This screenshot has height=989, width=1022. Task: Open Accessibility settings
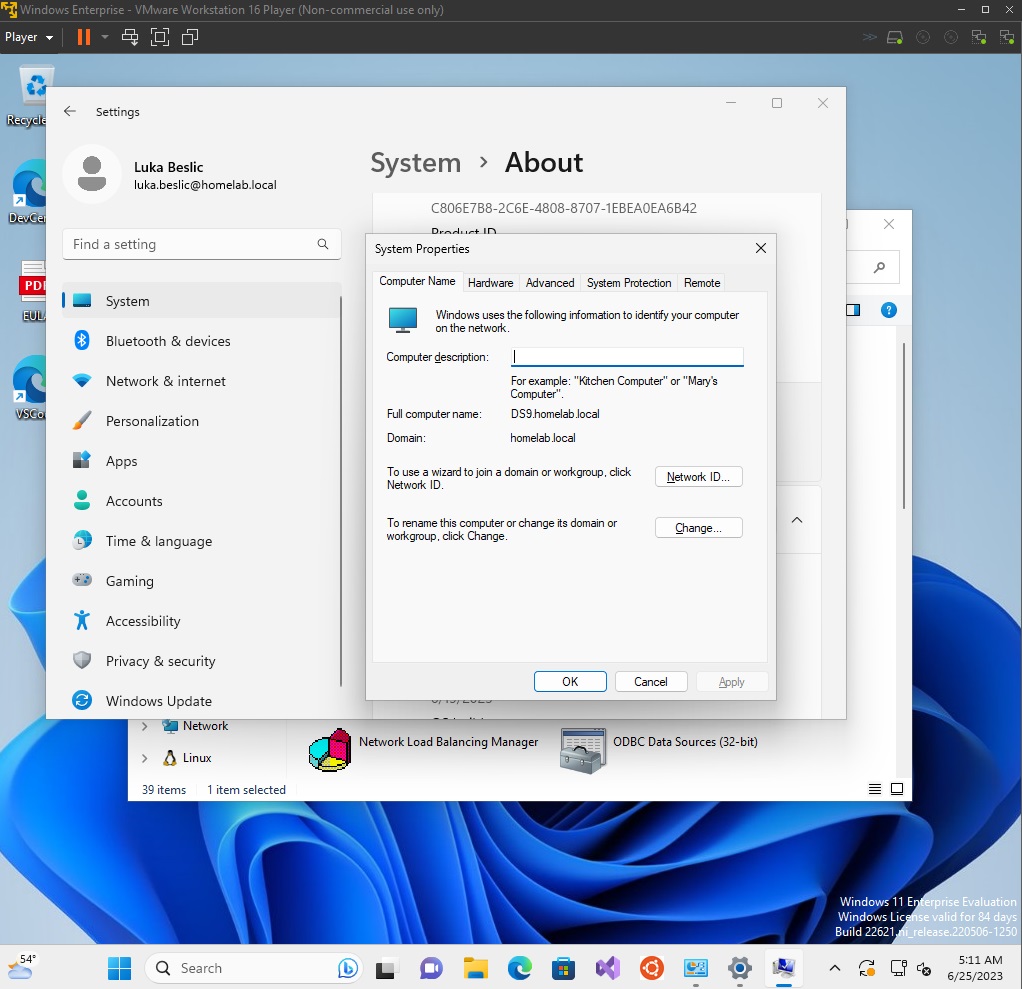tap(201, 621)
